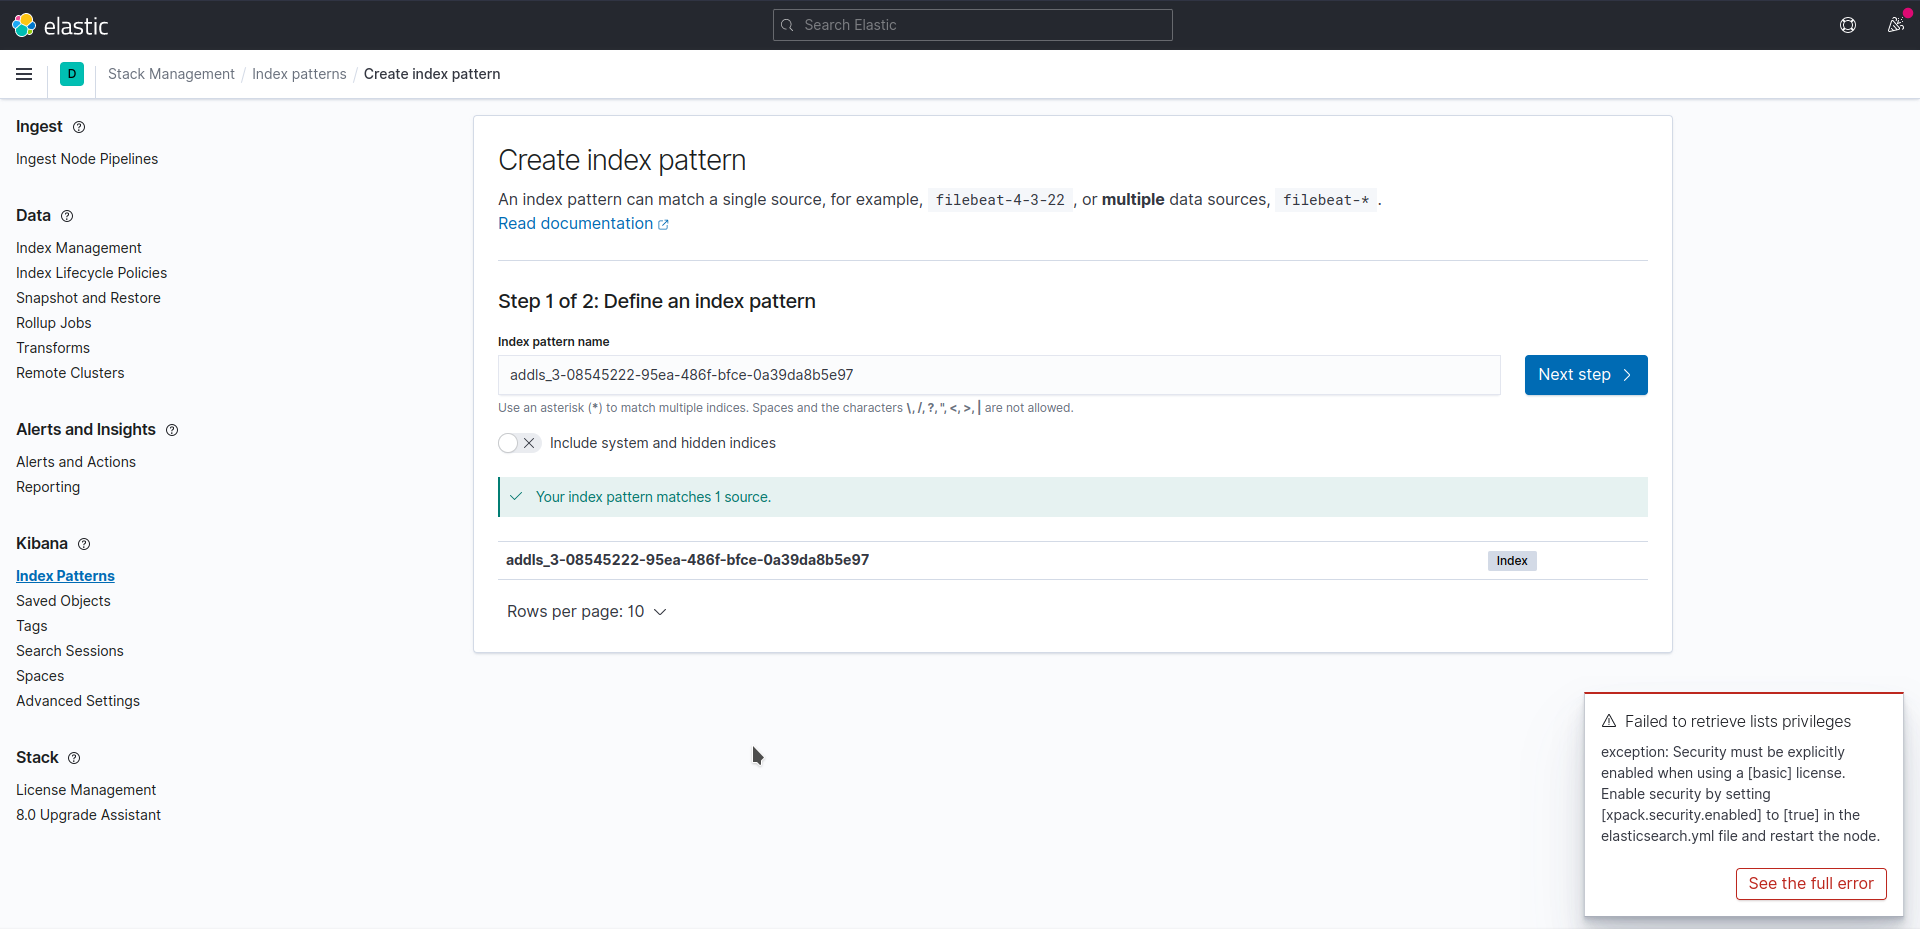Click the help icon next to Stack heading
The image size is (1920, 929).
pyautogui.click(x=74, y=758)
